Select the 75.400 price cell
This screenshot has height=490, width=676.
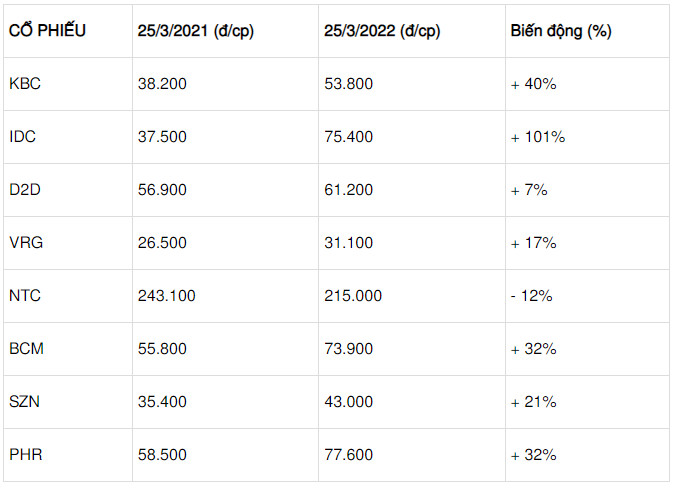(348, 137)
